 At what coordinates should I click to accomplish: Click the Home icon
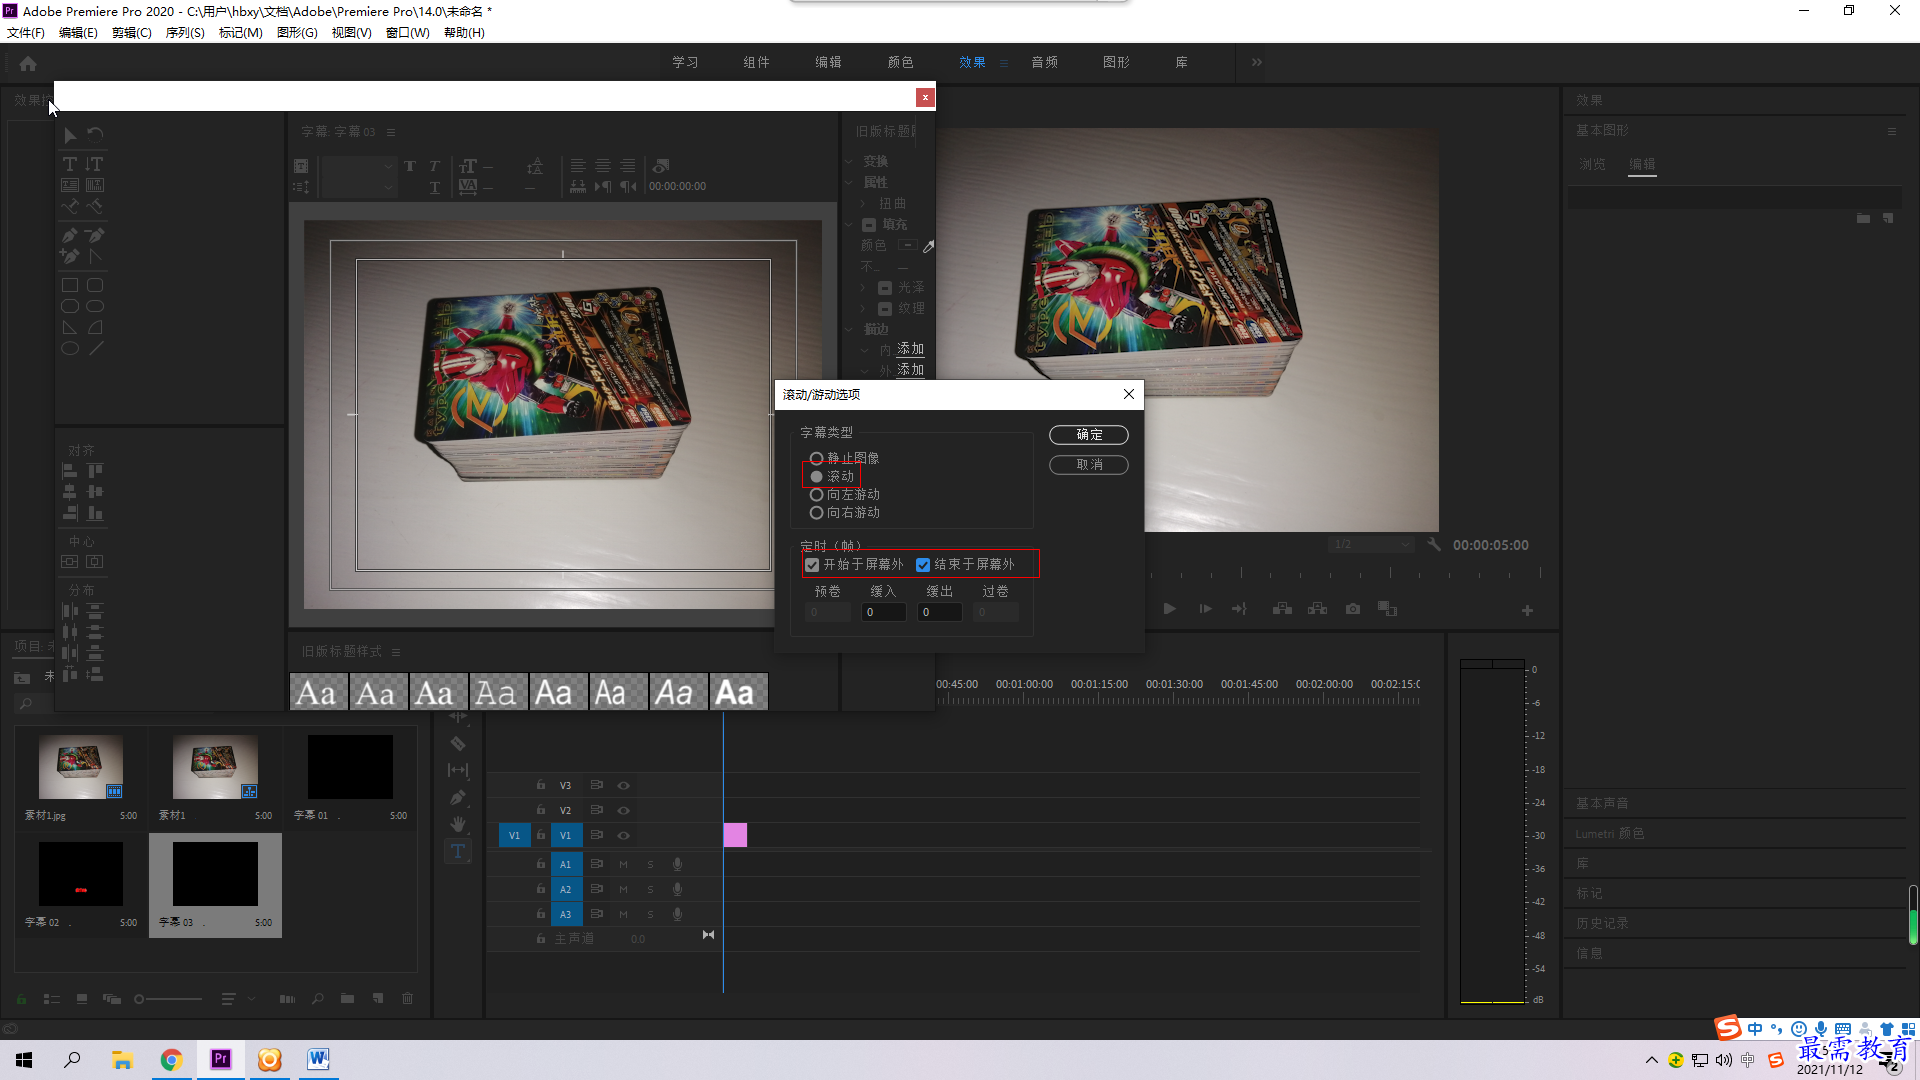point(28,63)
